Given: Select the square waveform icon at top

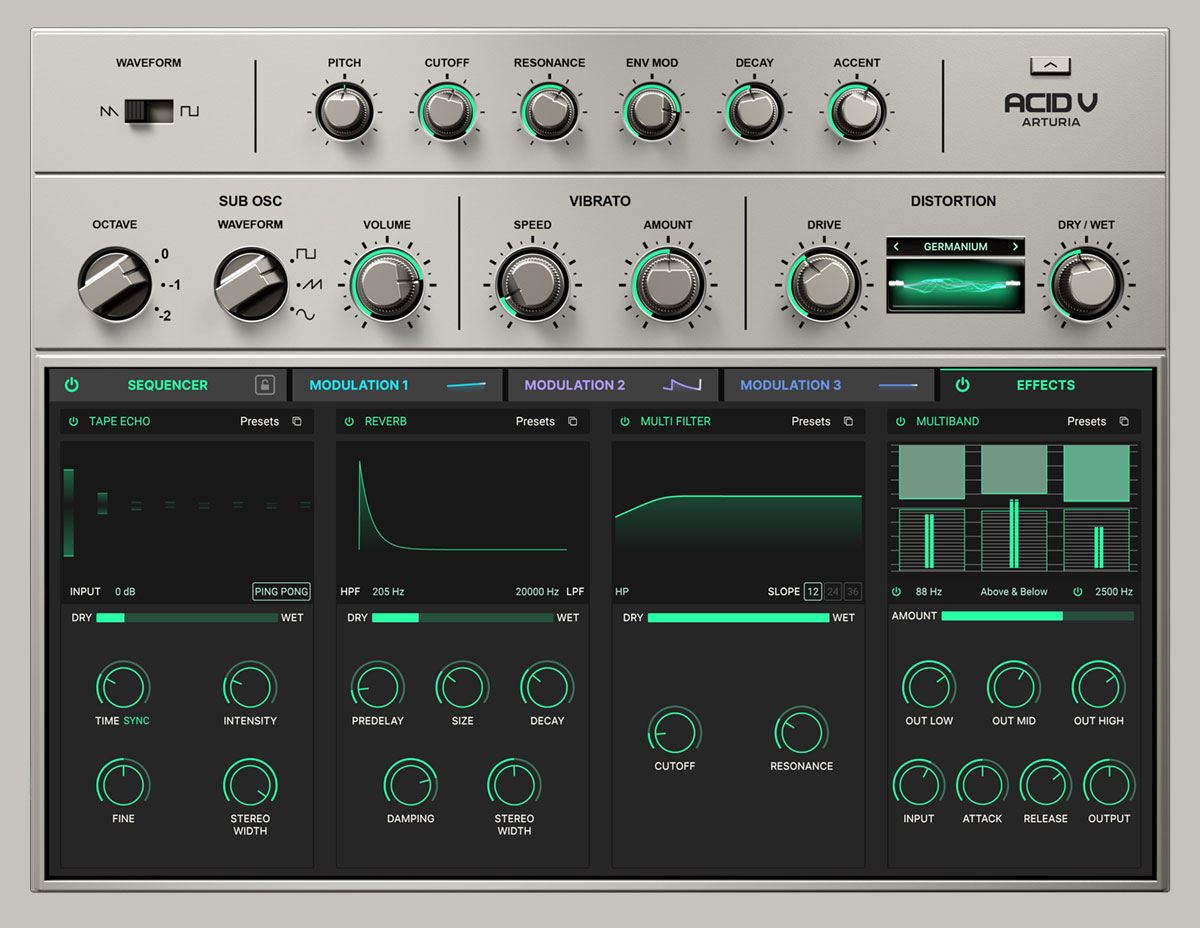Looking at the screenshot, I should (x=189, y=111).
